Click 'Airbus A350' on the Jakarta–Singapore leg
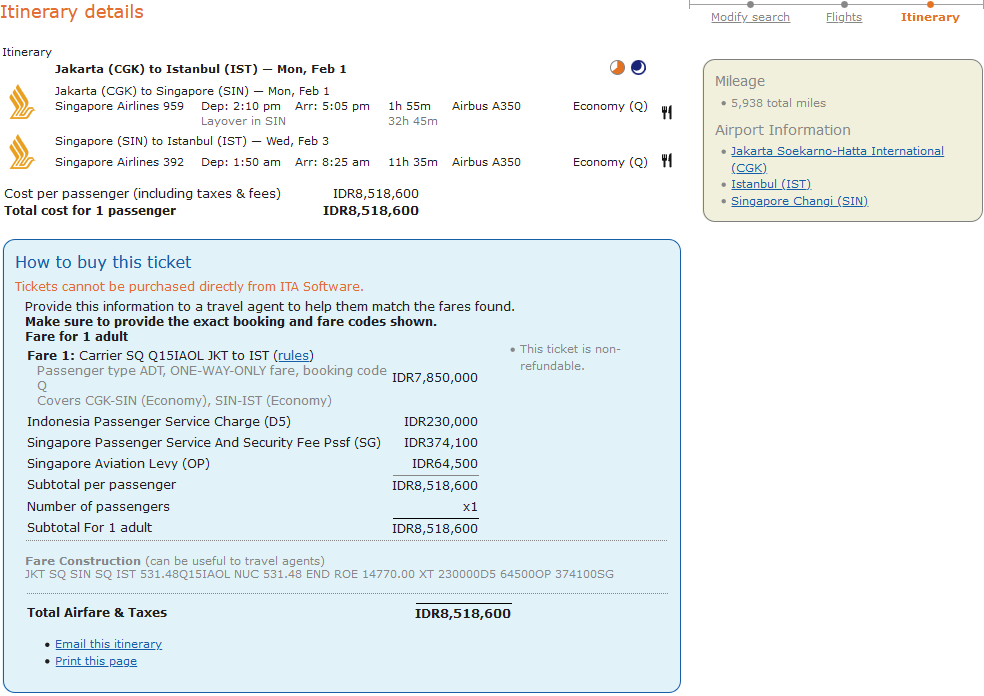984x696 pixels. (x=486, y=106)
